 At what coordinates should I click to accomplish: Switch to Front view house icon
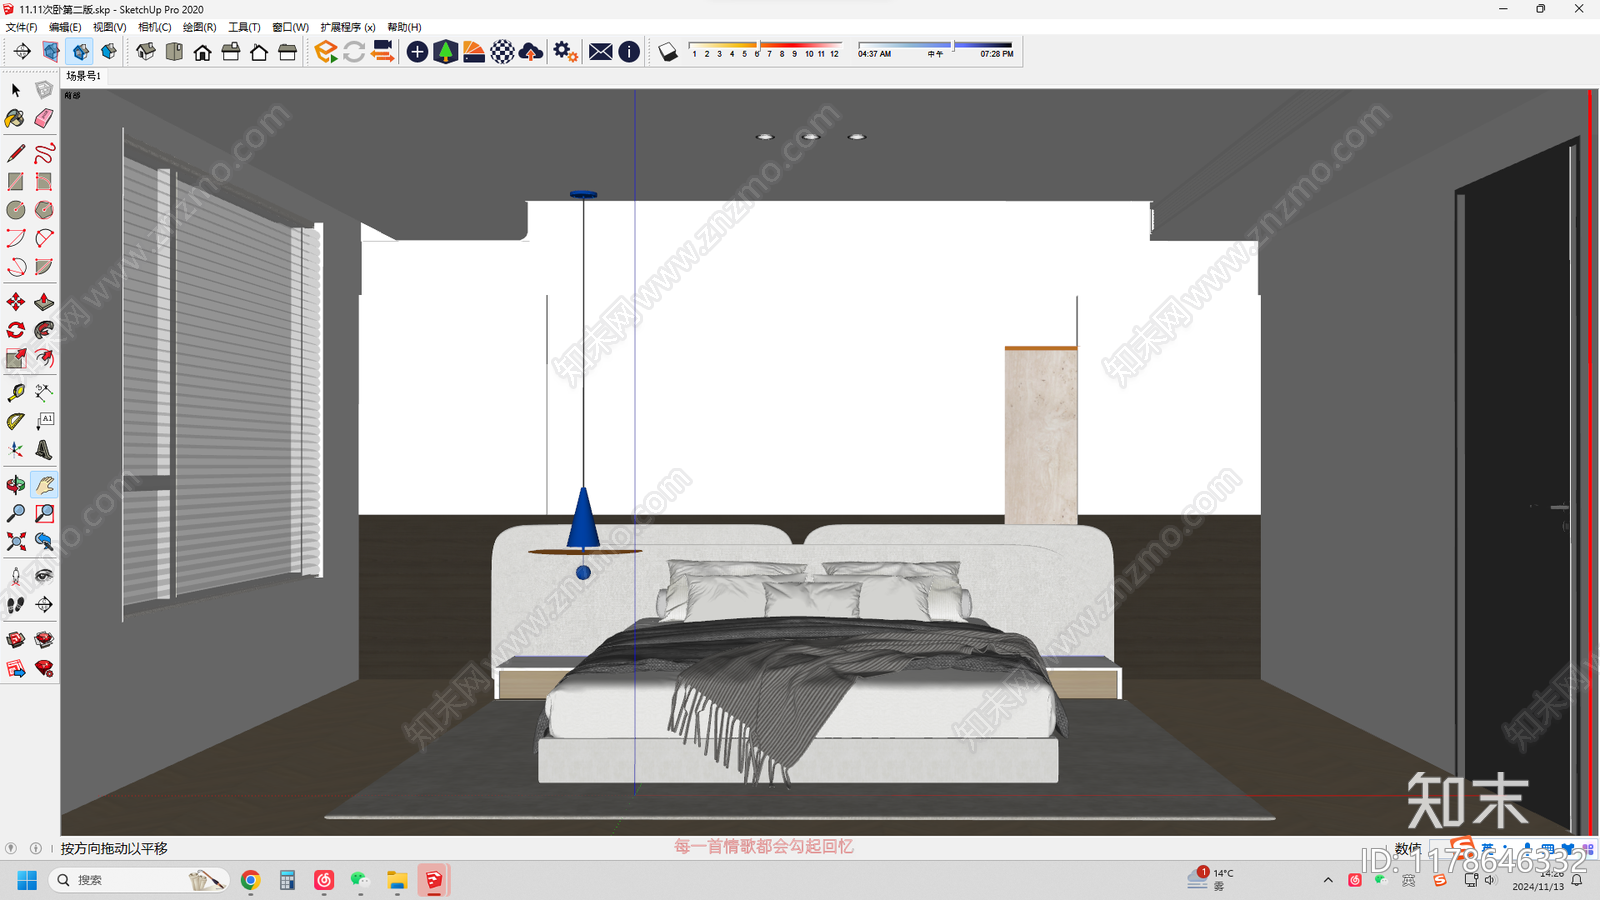click(202, 52)
